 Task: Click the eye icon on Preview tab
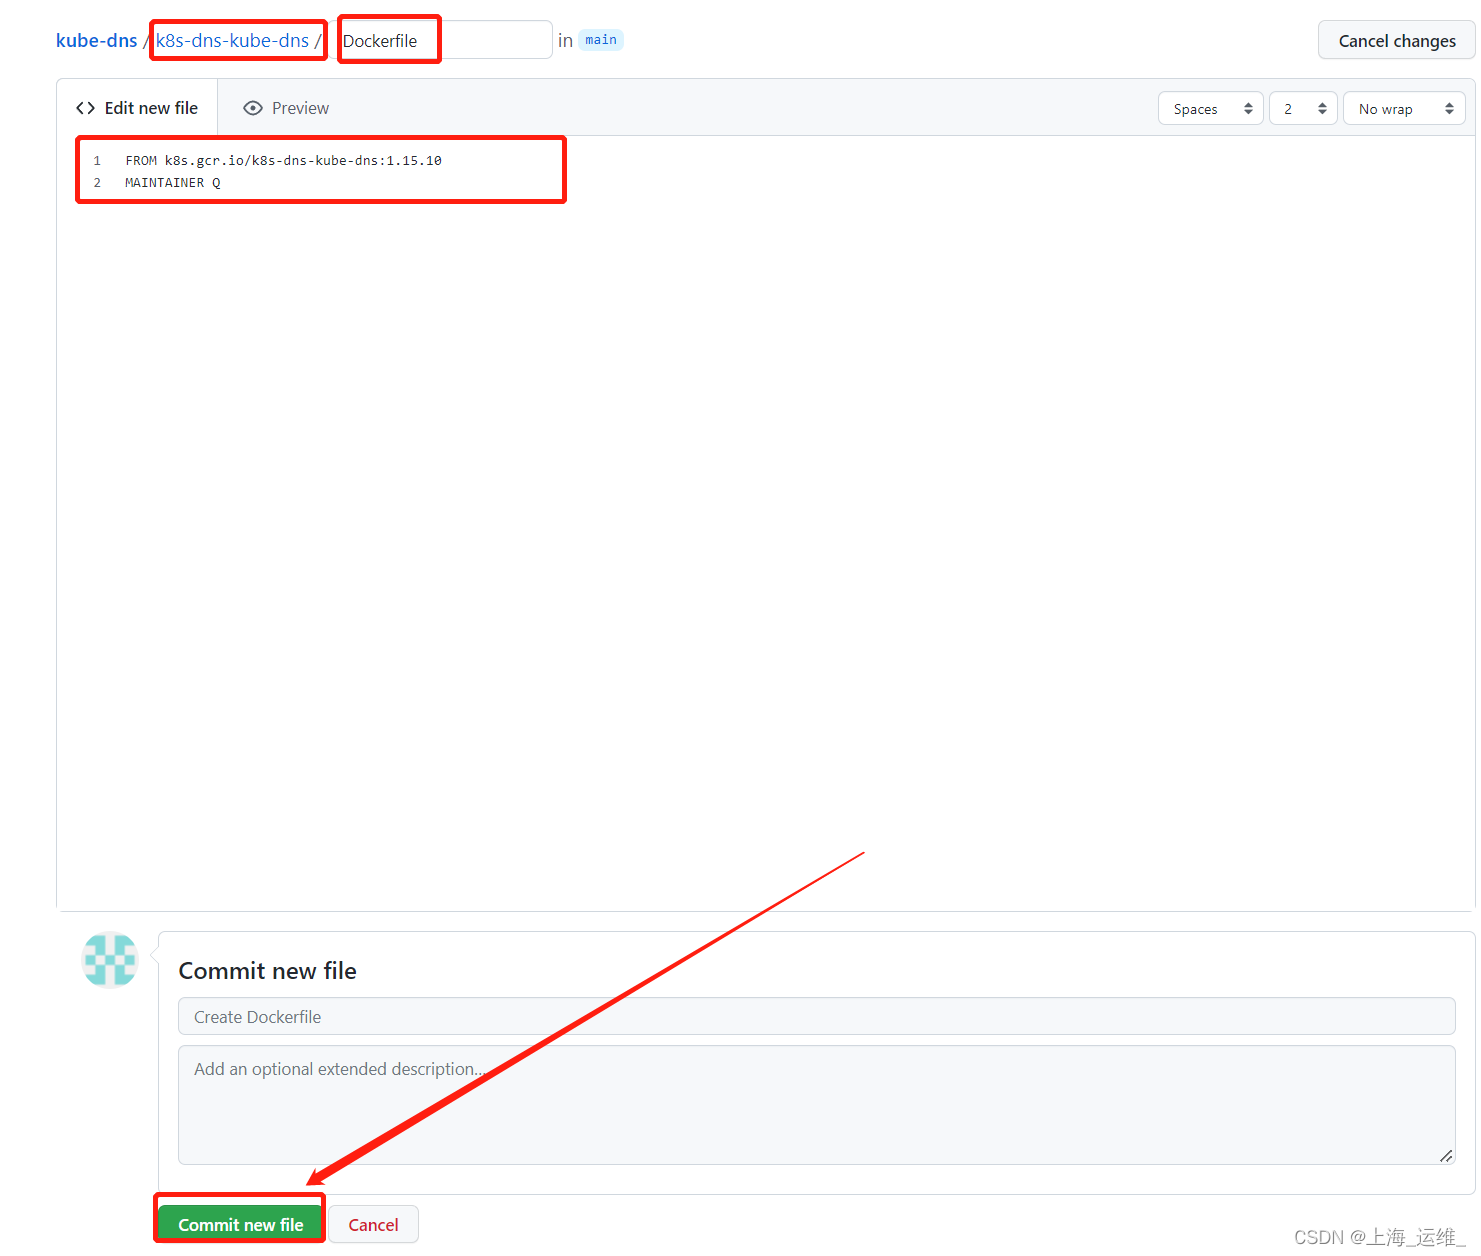253,108
